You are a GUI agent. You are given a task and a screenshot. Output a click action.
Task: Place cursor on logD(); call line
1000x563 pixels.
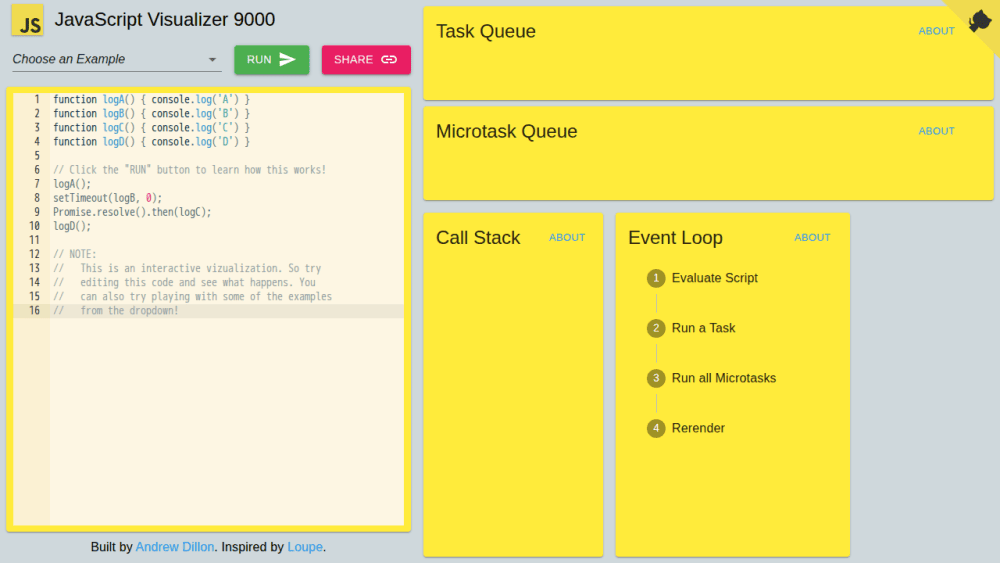click(72, 226)
